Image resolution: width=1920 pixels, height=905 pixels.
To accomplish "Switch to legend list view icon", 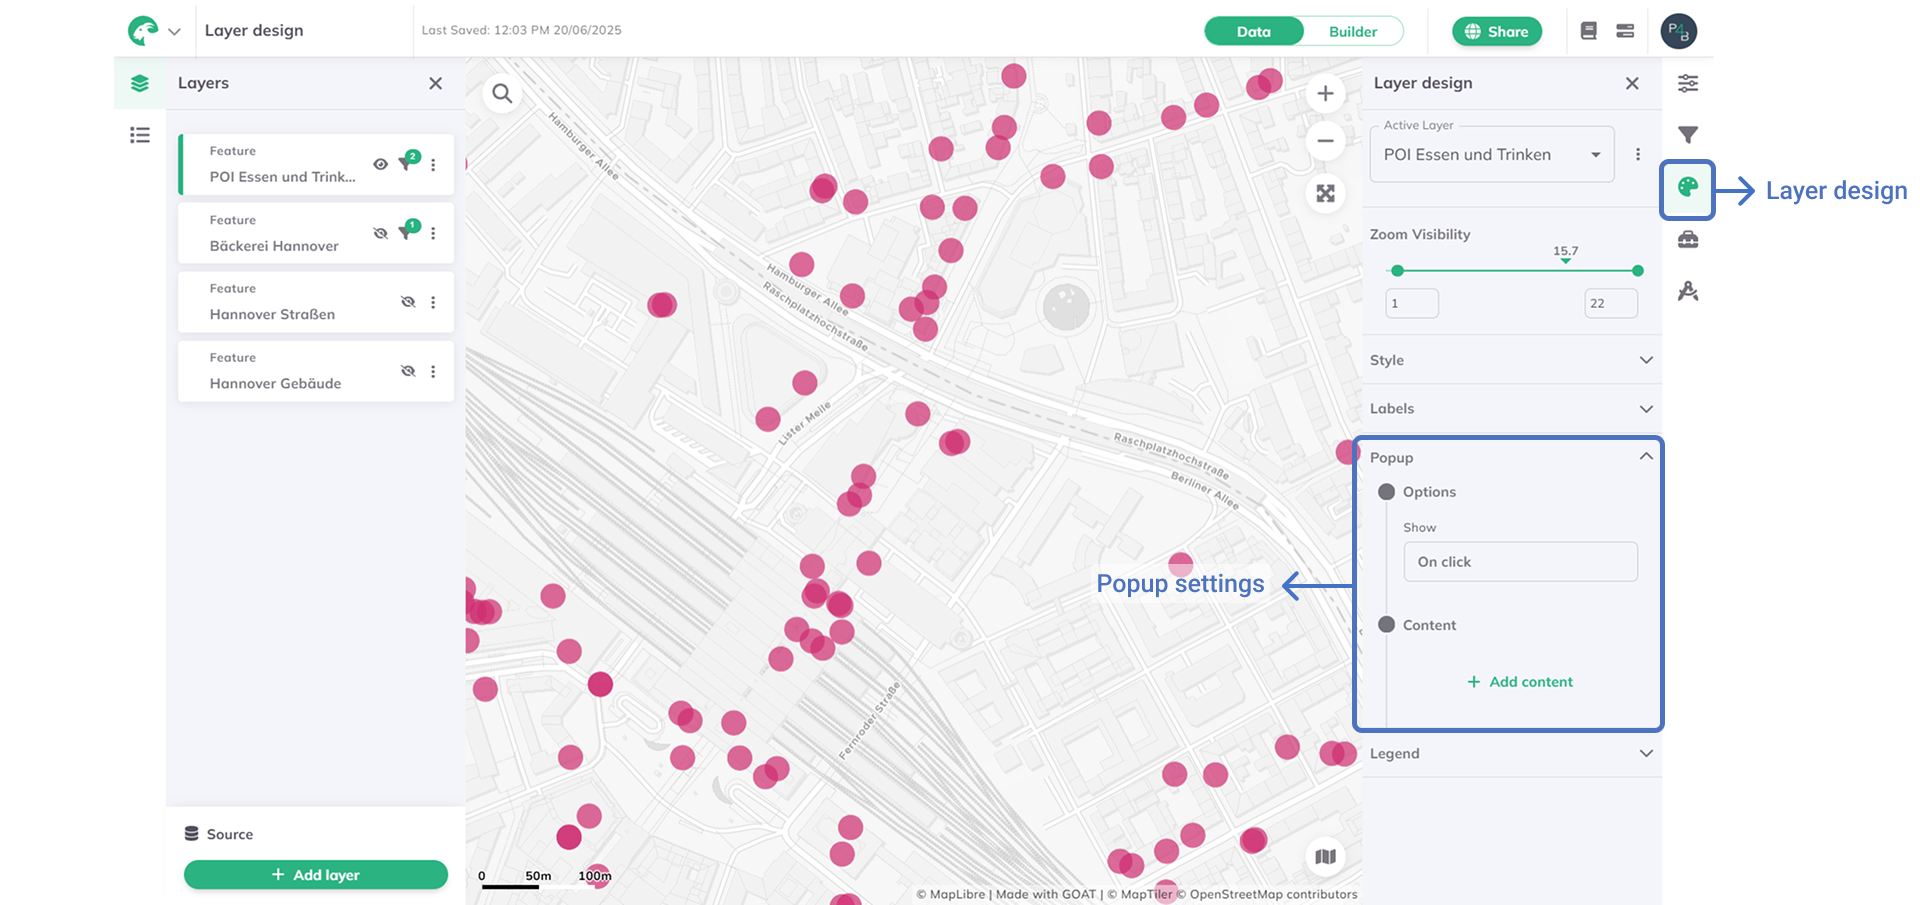I will 140,135.
